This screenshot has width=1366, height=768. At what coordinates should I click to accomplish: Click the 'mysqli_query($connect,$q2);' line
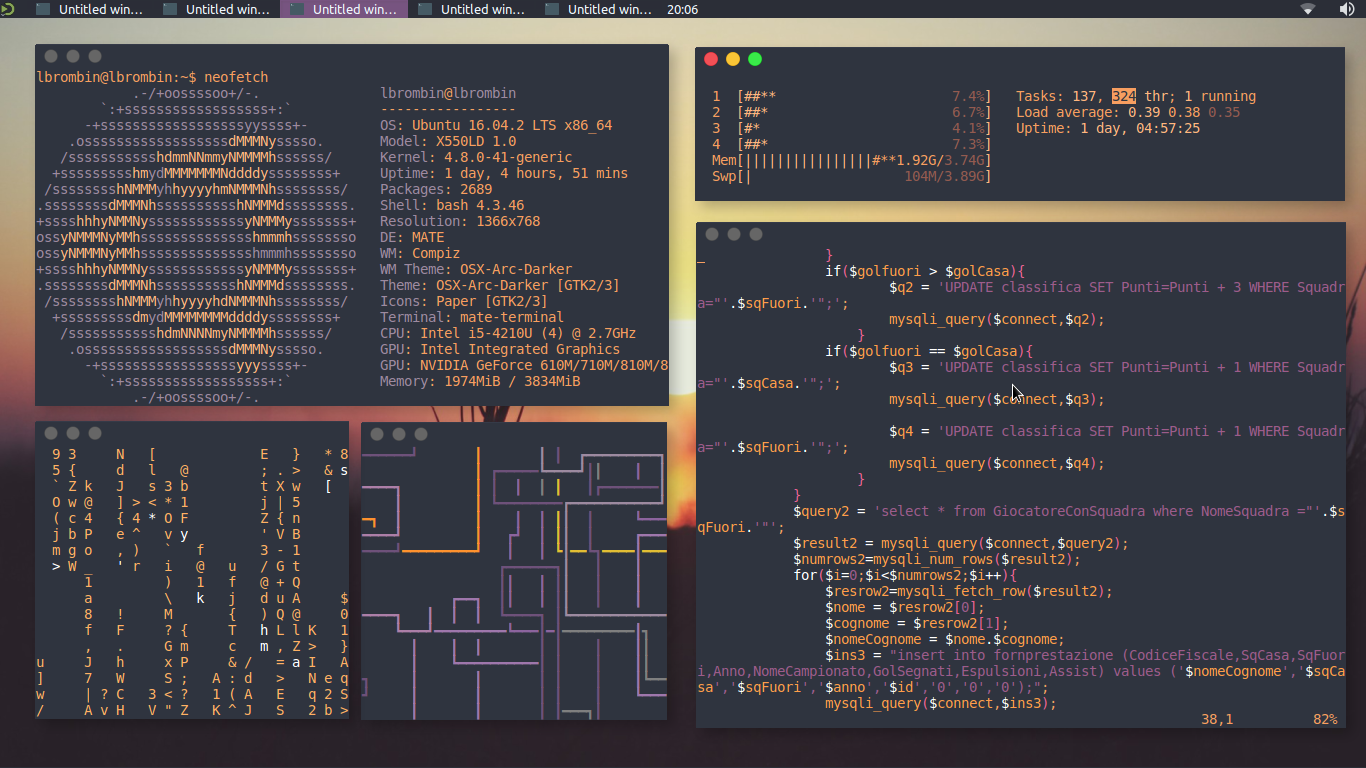(x=997, y=319)
